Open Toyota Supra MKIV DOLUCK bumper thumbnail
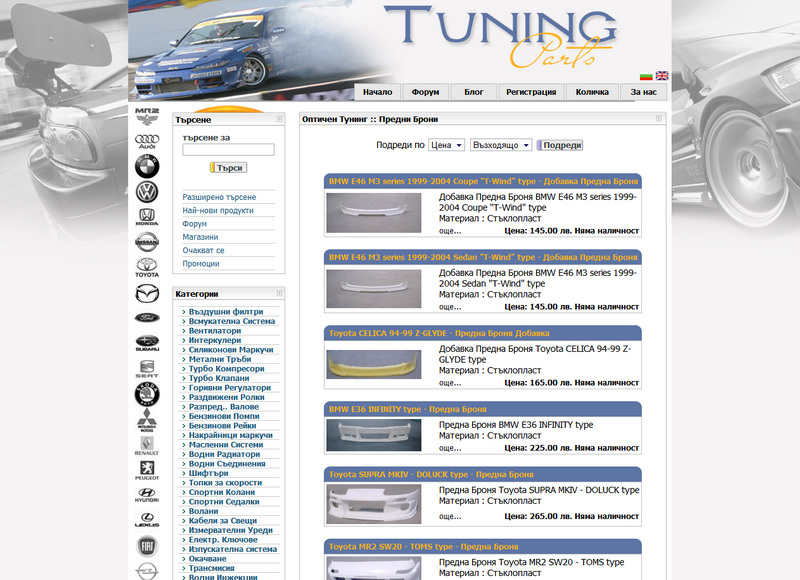This screenshot has height=580, width=800. pos(373,504)
